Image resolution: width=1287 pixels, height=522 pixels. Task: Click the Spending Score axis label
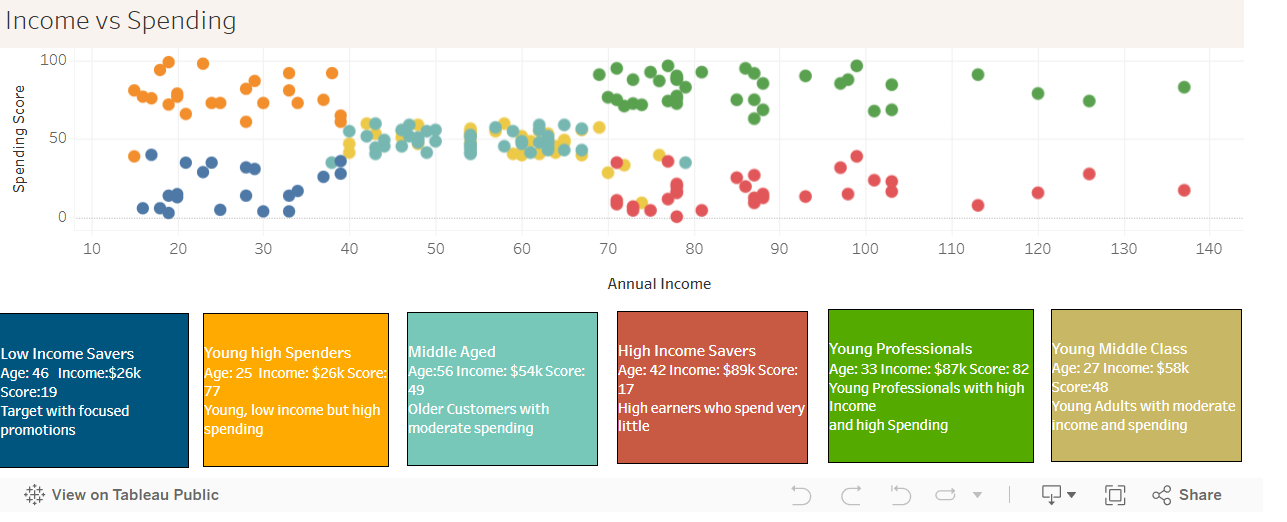point(19,138)
